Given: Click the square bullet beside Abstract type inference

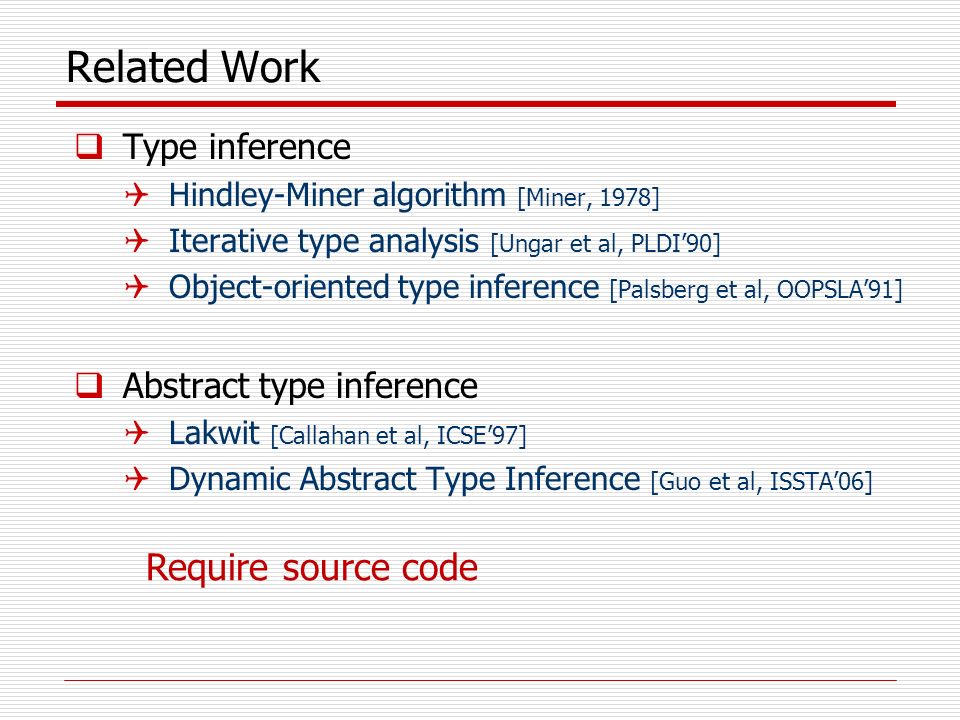Looking at the screenshot, I should [x=89, y=385].
